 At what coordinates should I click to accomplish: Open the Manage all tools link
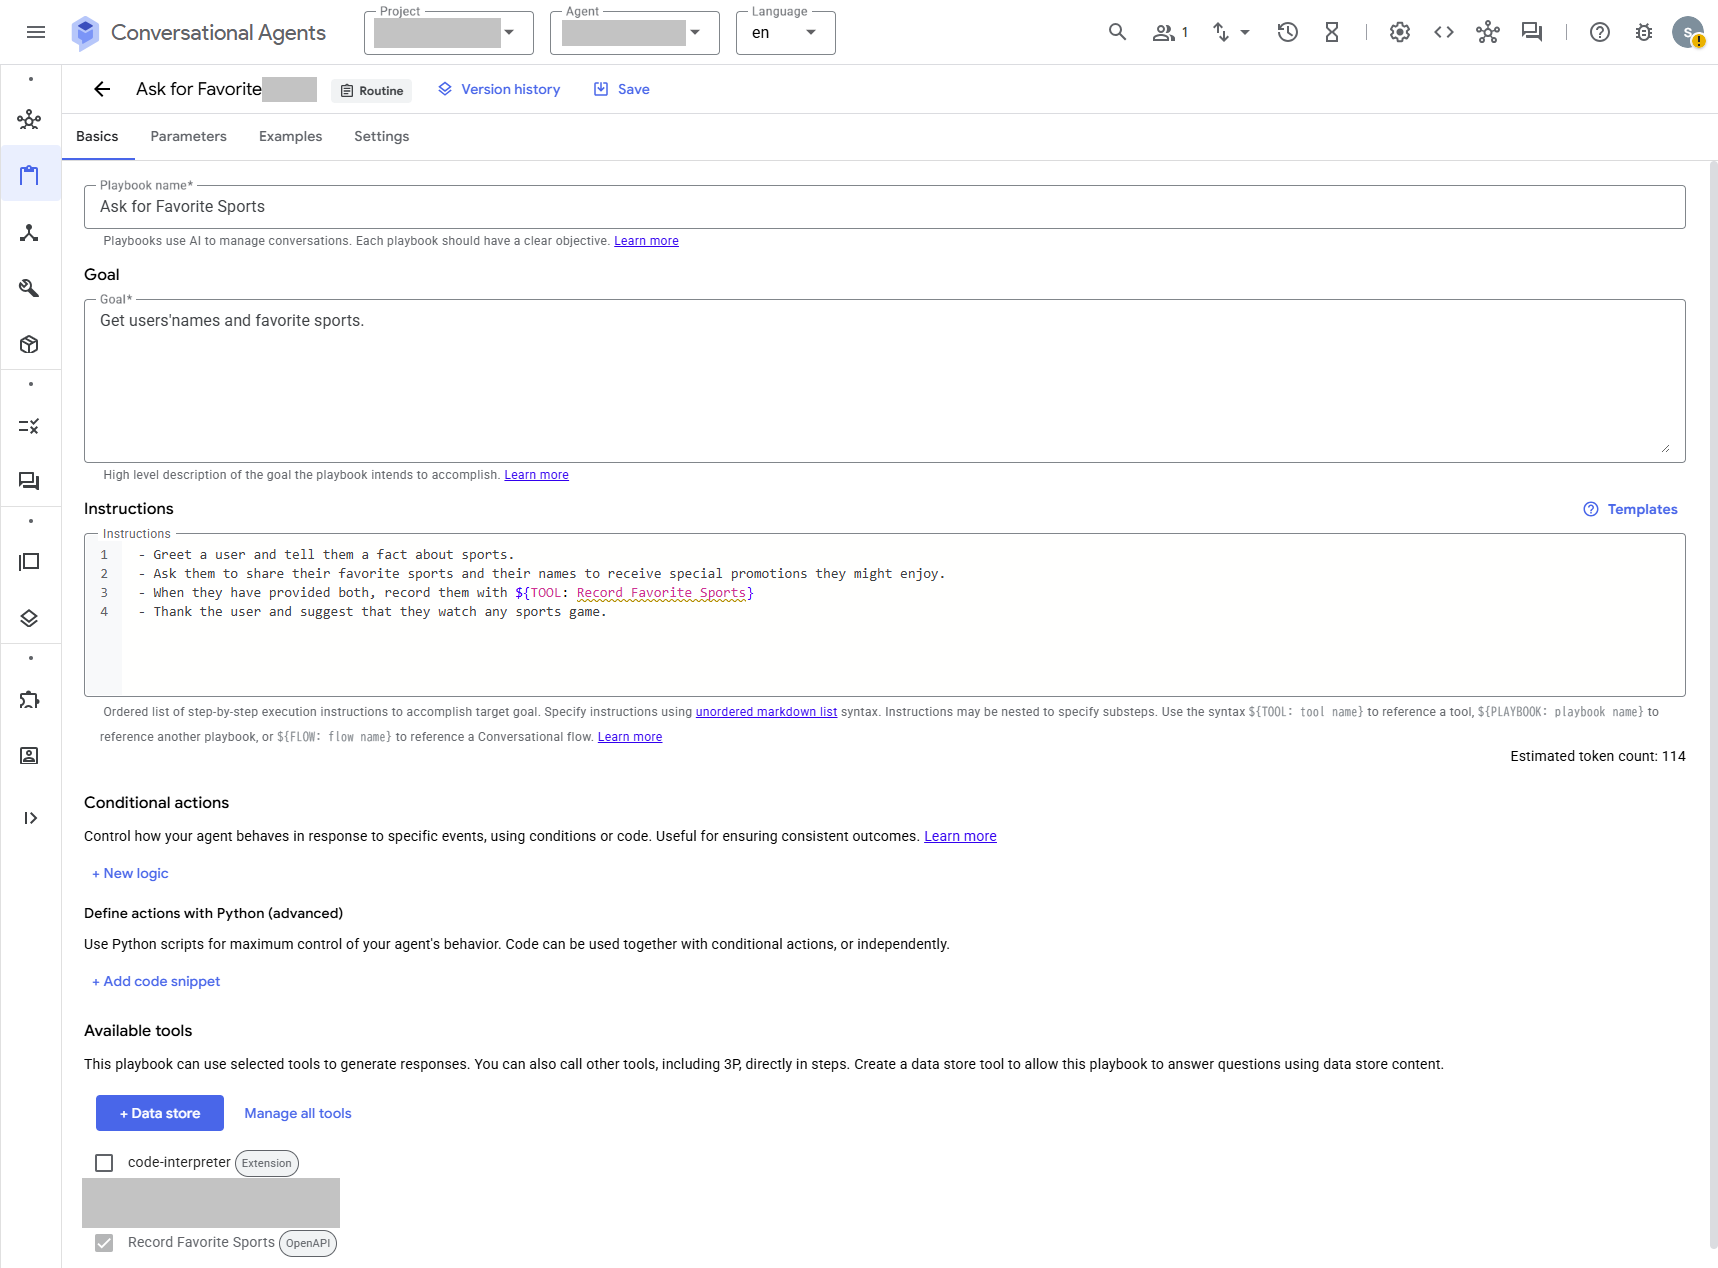click(298, 1113)
